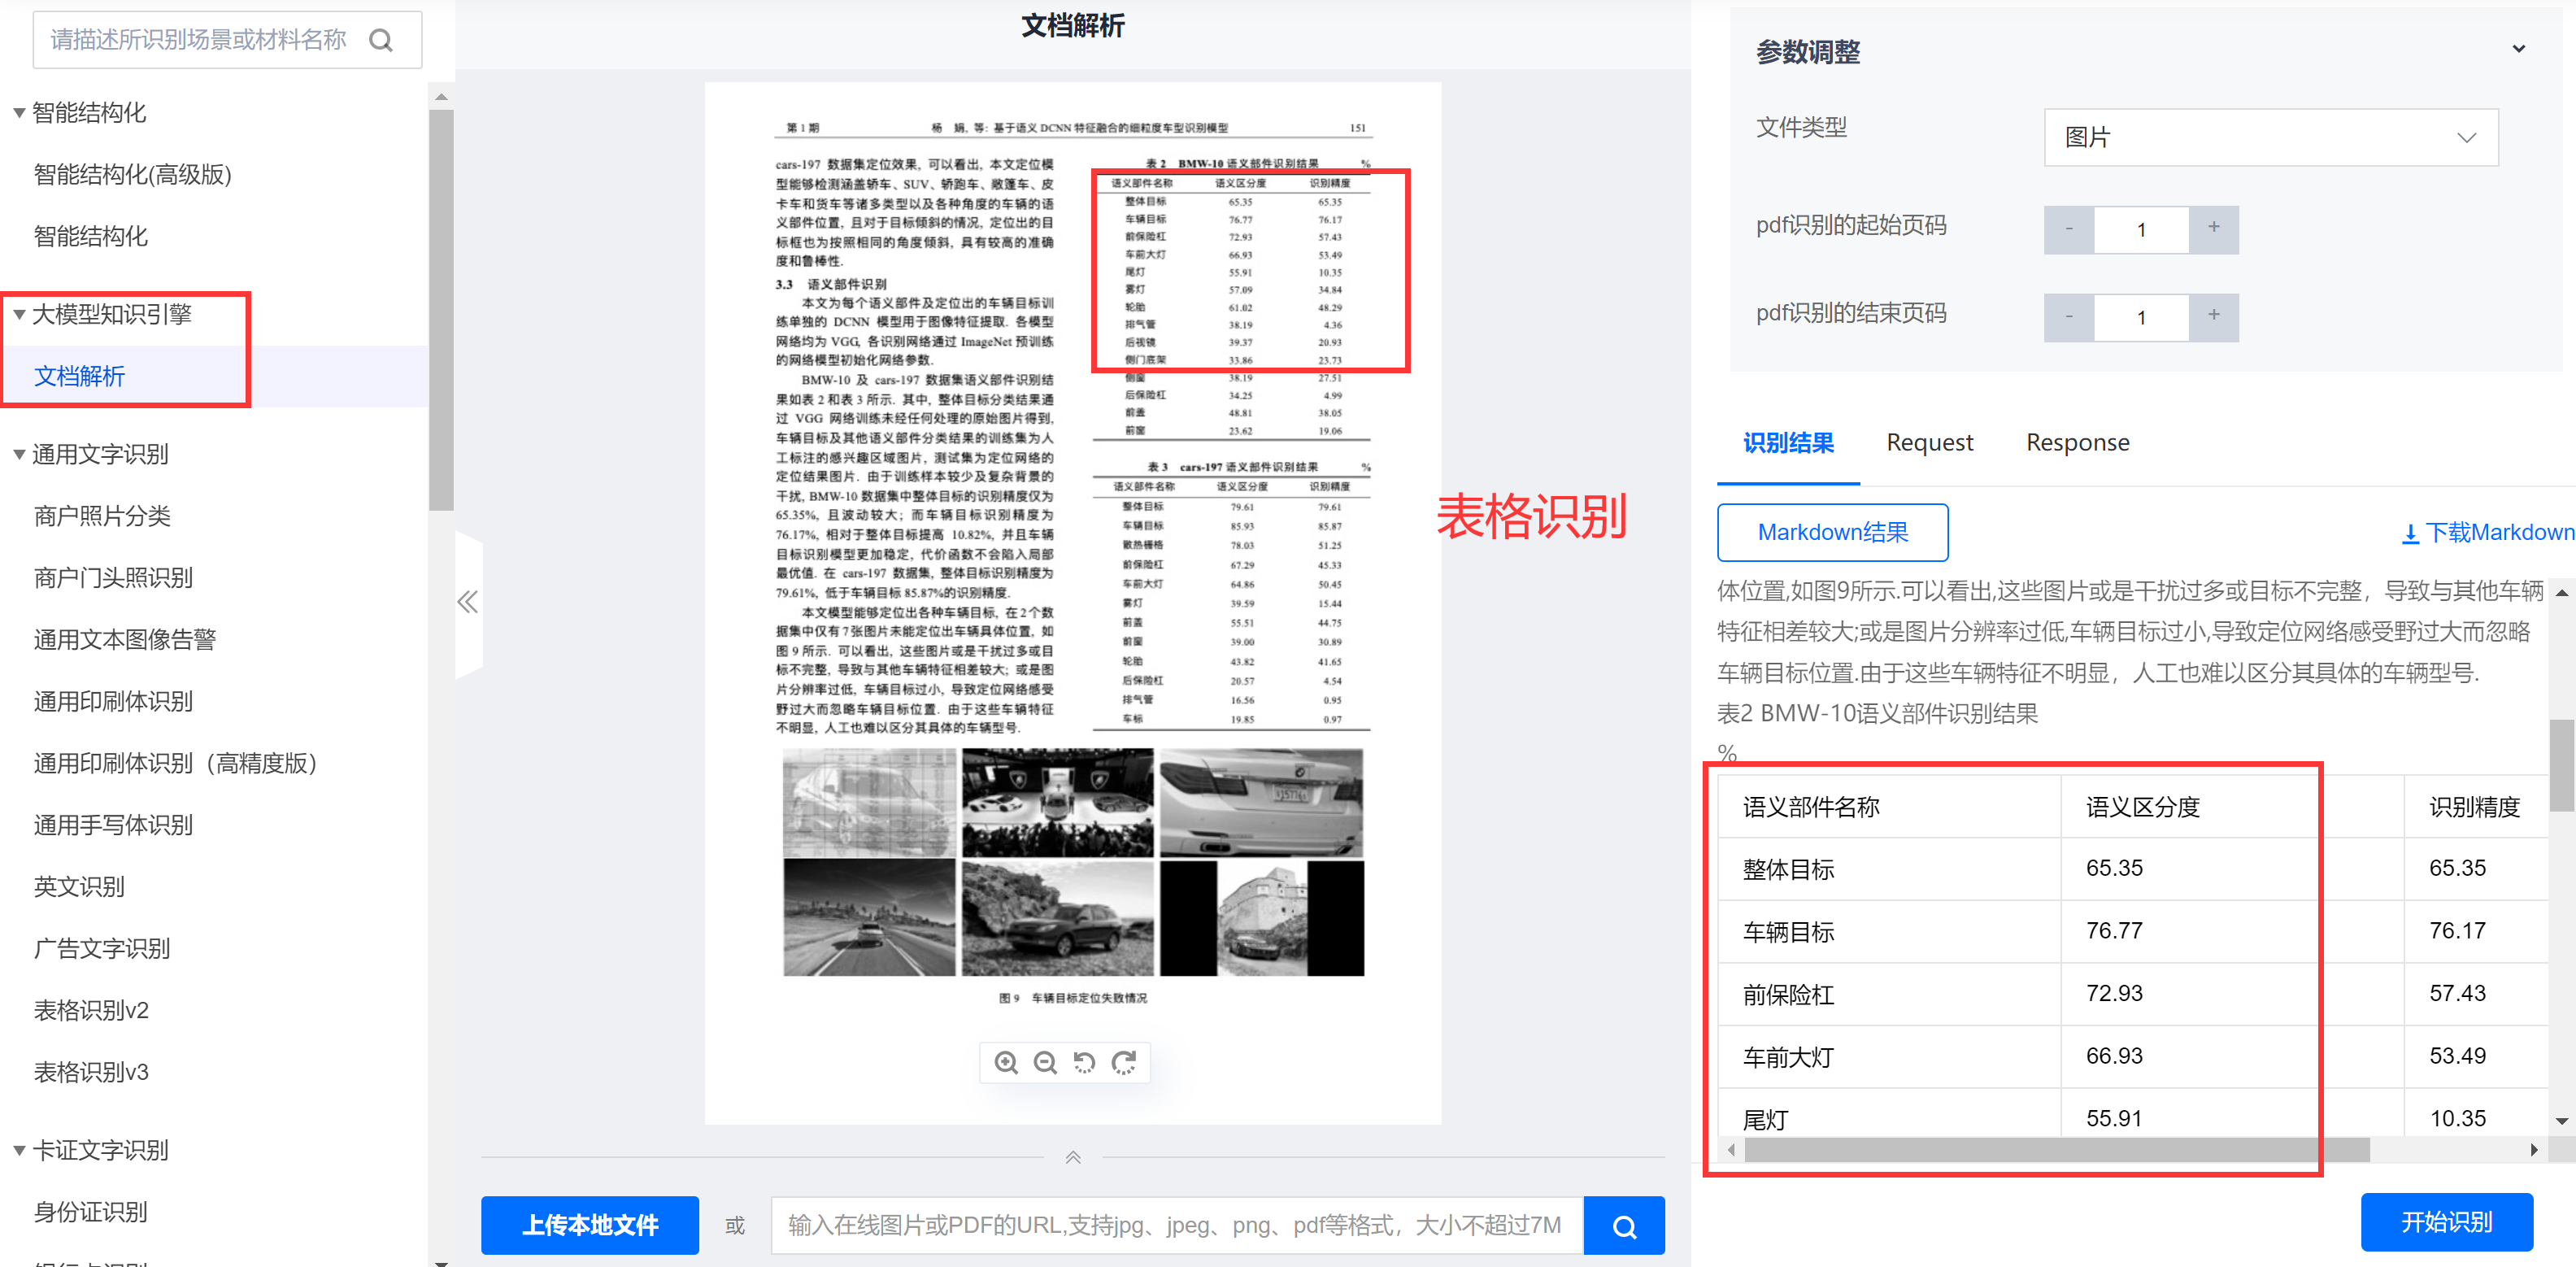Collapse the 通用文字识别 tree group
The image size is (2576, 1267).
click(19, 454)
